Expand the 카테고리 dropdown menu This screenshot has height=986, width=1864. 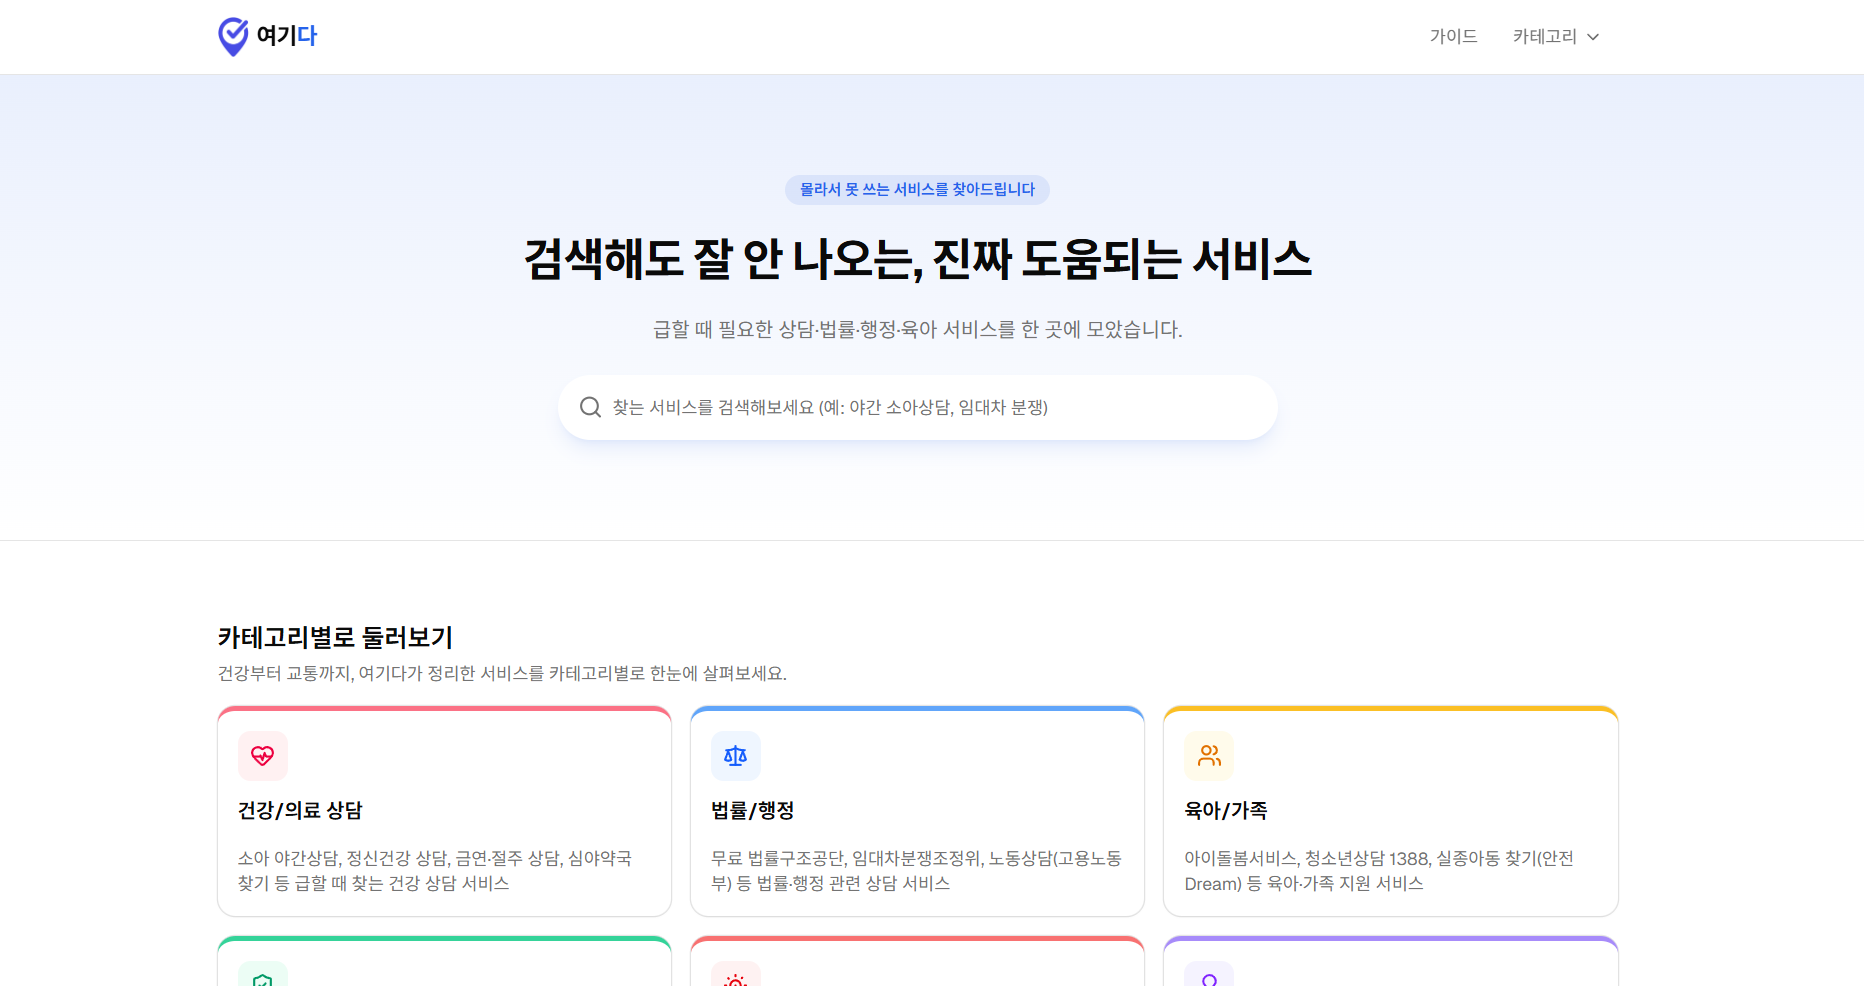click(x=1556, y=36)
